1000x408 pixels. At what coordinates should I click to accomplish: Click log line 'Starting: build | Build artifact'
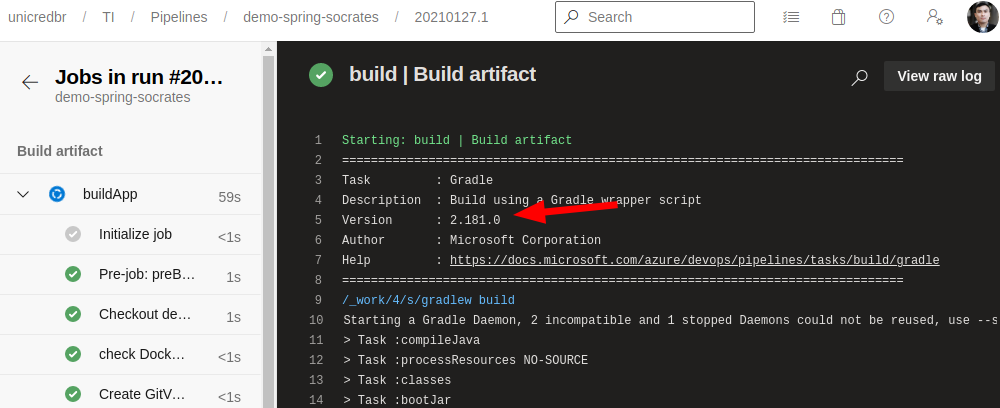point(457,140)
